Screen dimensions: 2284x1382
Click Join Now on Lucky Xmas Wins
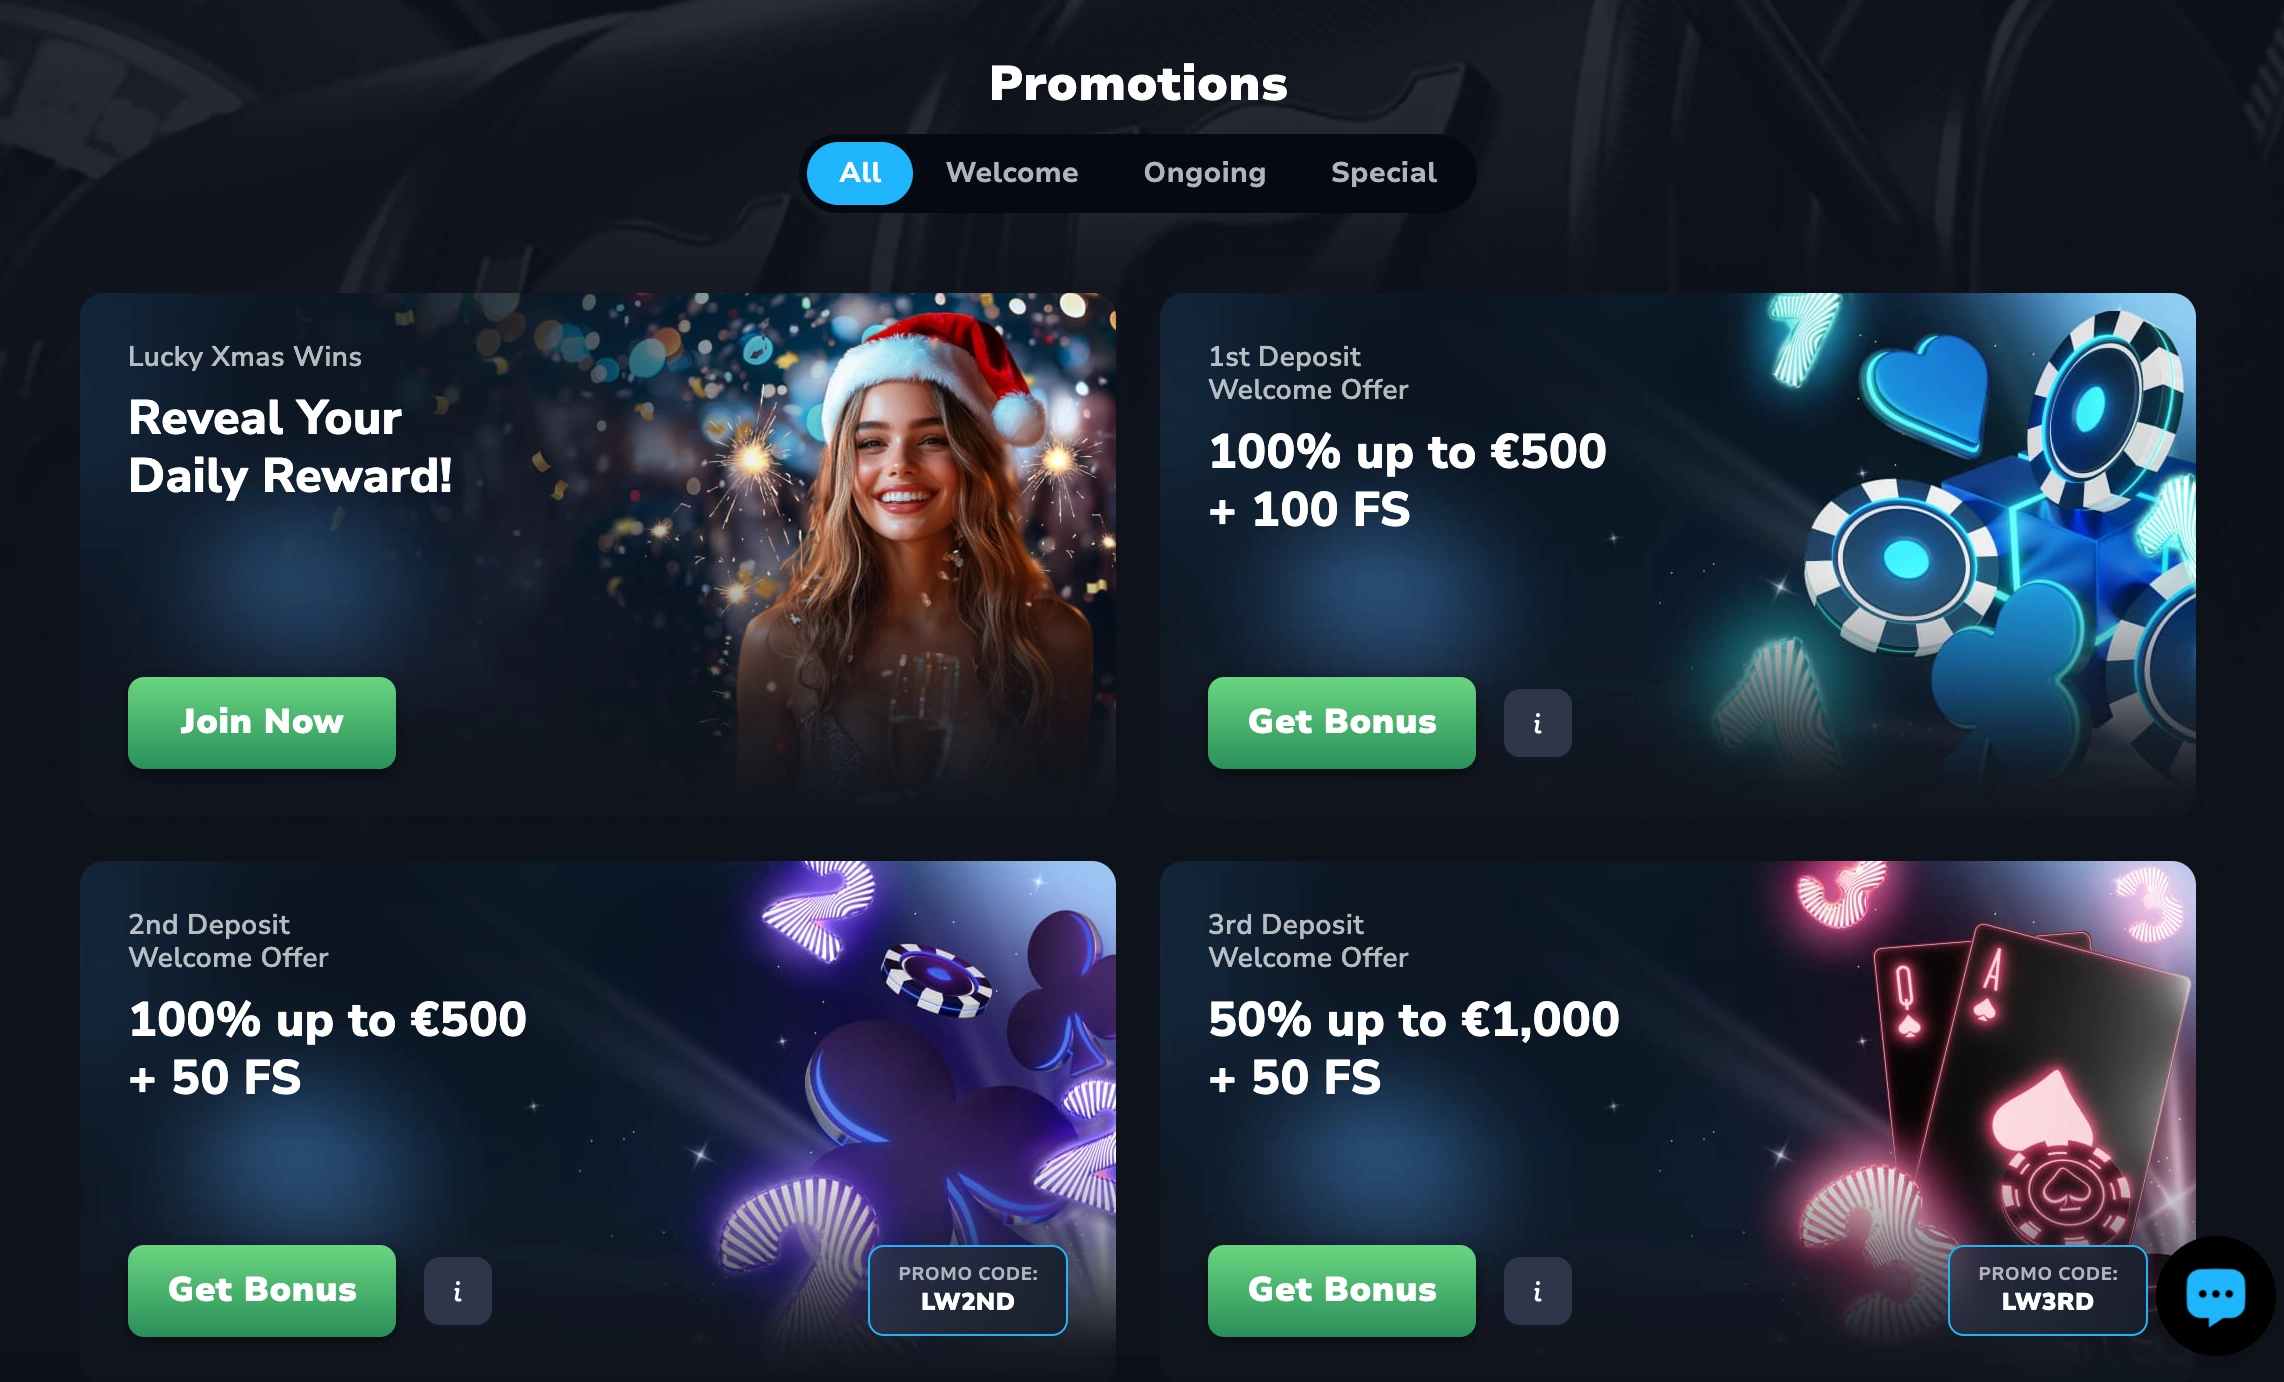(x=262, y=723)
